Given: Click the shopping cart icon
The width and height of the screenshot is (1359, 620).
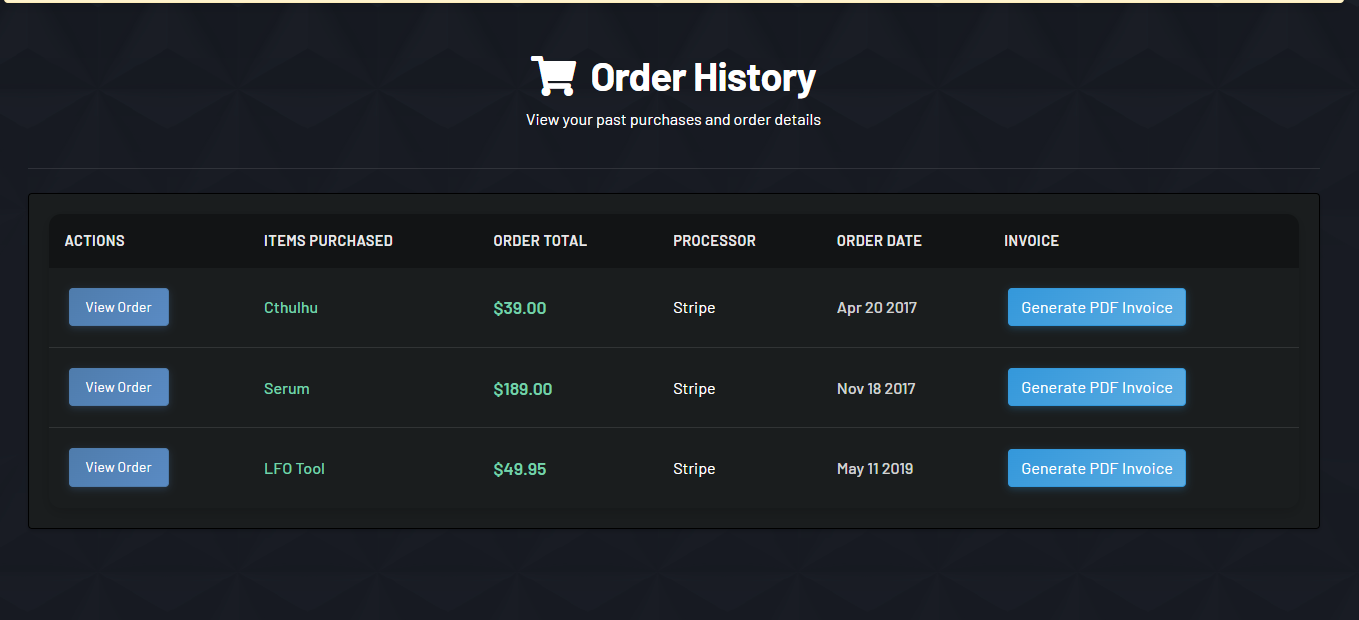Looking at the screenshot, I should click(x=553, y=76).
